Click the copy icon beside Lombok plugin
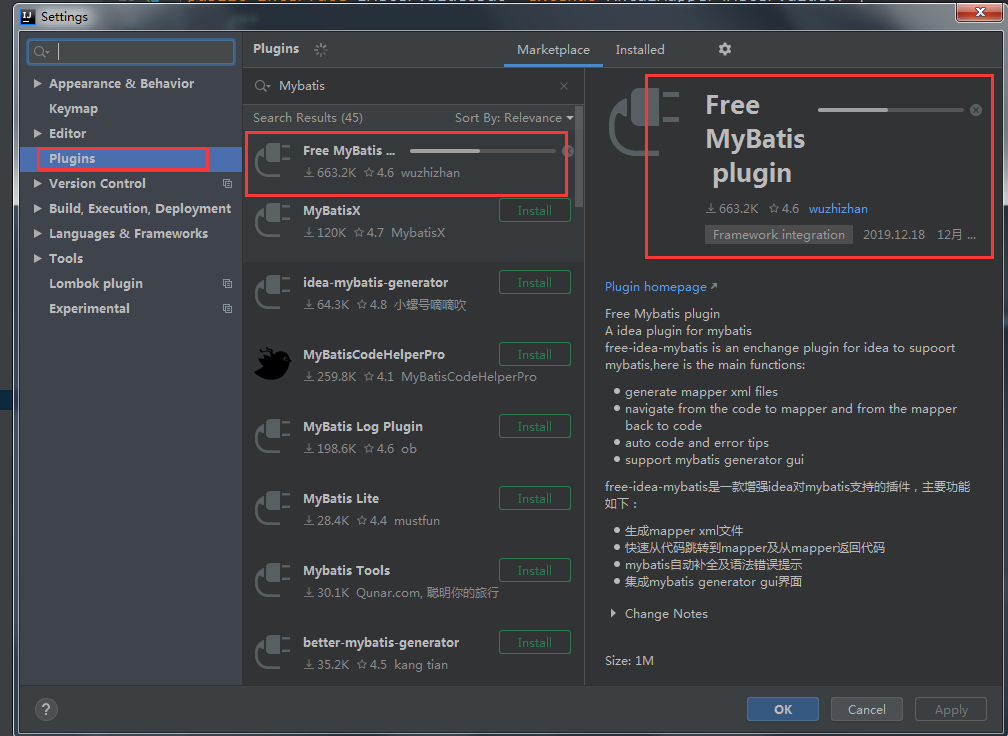1008x736 pixels. click(x=228, y=283)
